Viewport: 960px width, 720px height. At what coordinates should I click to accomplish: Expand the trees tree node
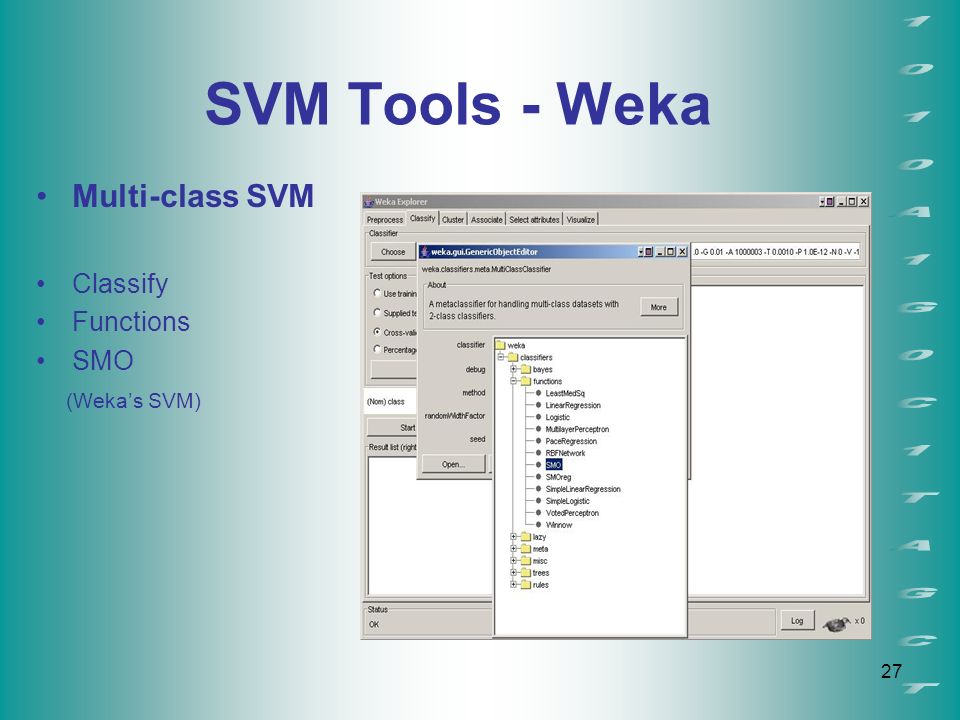513,572
